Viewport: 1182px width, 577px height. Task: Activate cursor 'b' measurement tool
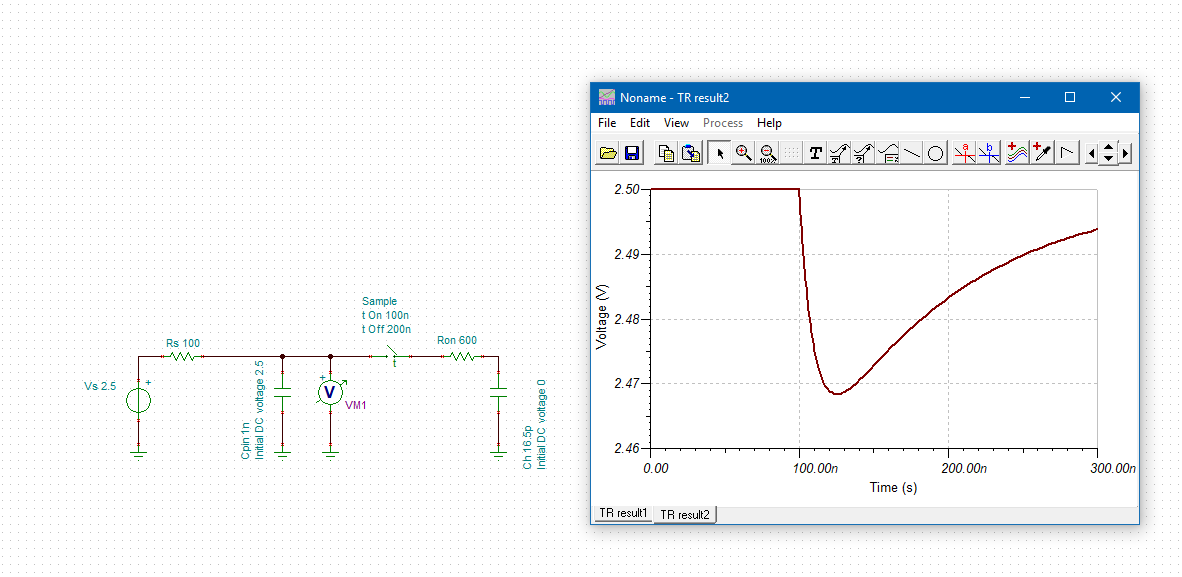987,152
